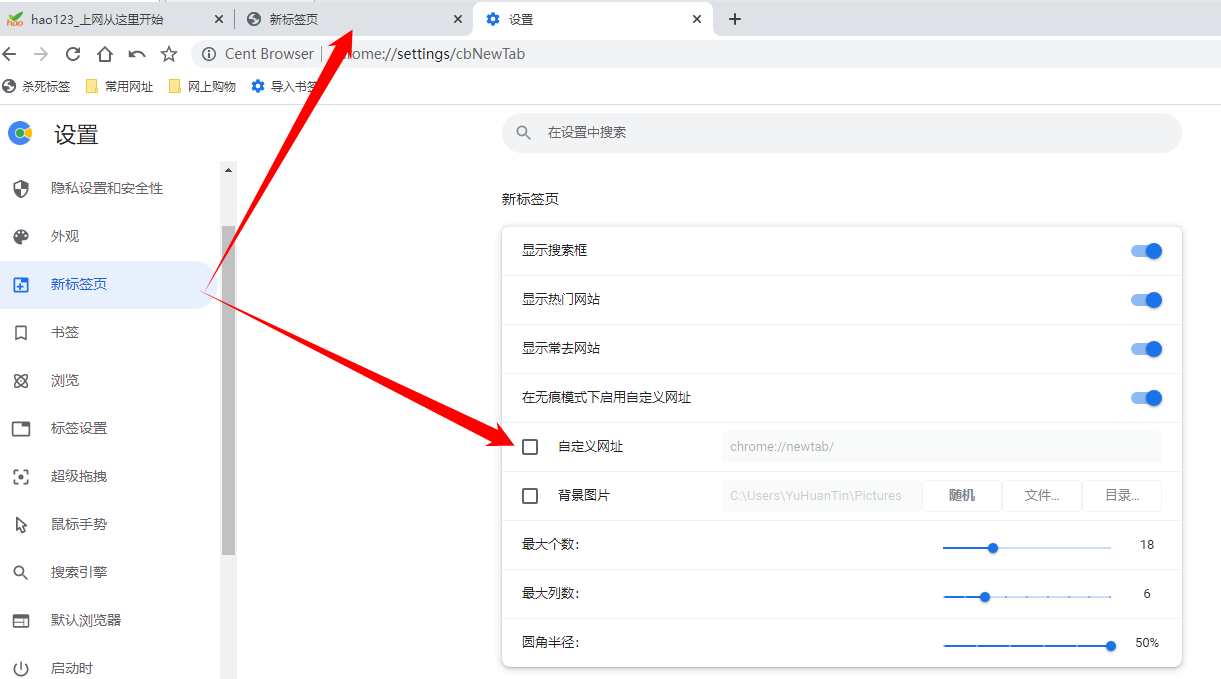The width and height of the screenshot is (1221, 679).
Task: Open a new tab with plus button
Action: click(x=735, y=19)
